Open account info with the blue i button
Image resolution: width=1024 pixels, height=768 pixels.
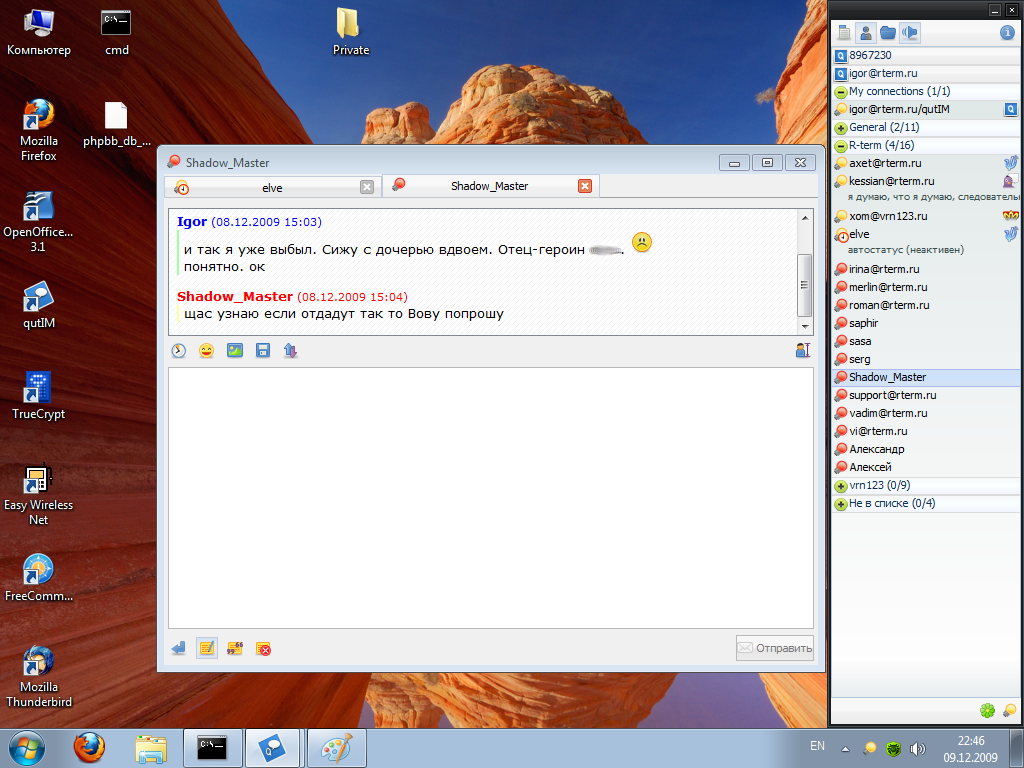[1007, 32]
